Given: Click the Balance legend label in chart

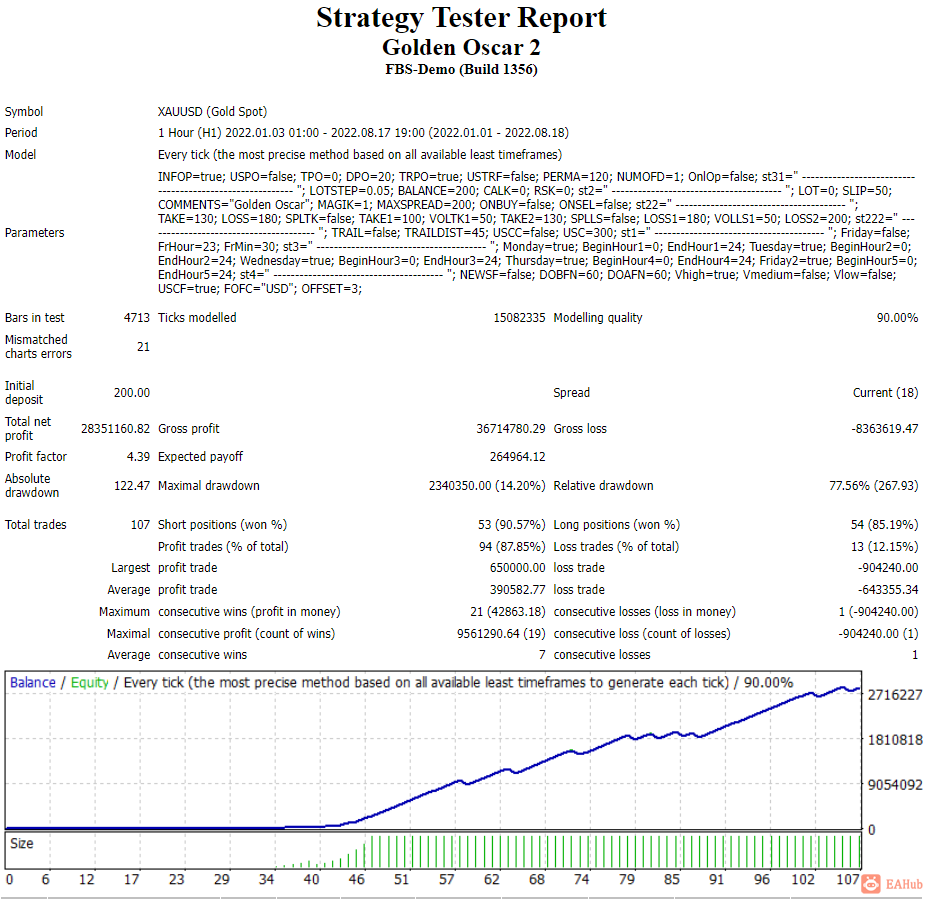Looking at the screenshot, I should 33,683.
